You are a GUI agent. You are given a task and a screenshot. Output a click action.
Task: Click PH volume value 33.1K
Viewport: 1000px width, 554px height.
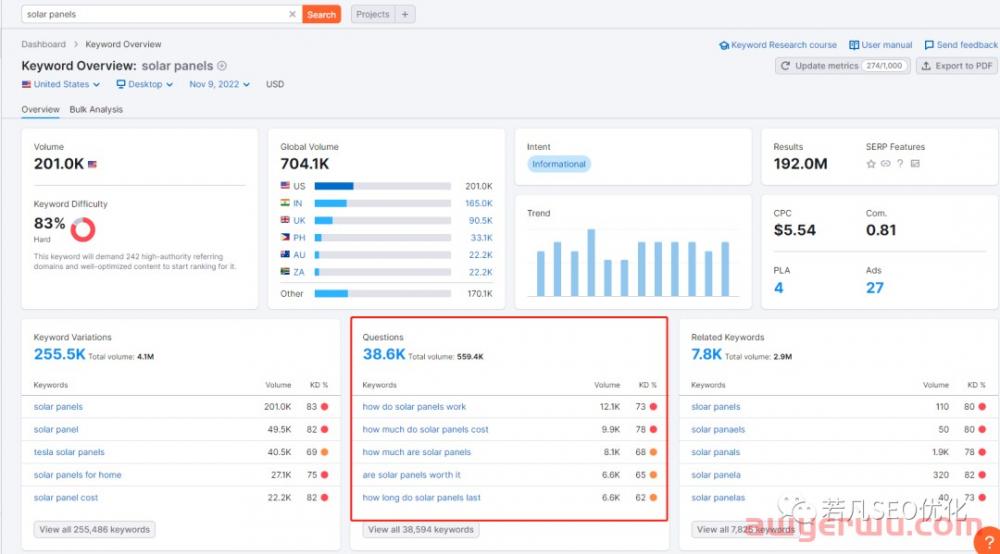click(482, 238)
